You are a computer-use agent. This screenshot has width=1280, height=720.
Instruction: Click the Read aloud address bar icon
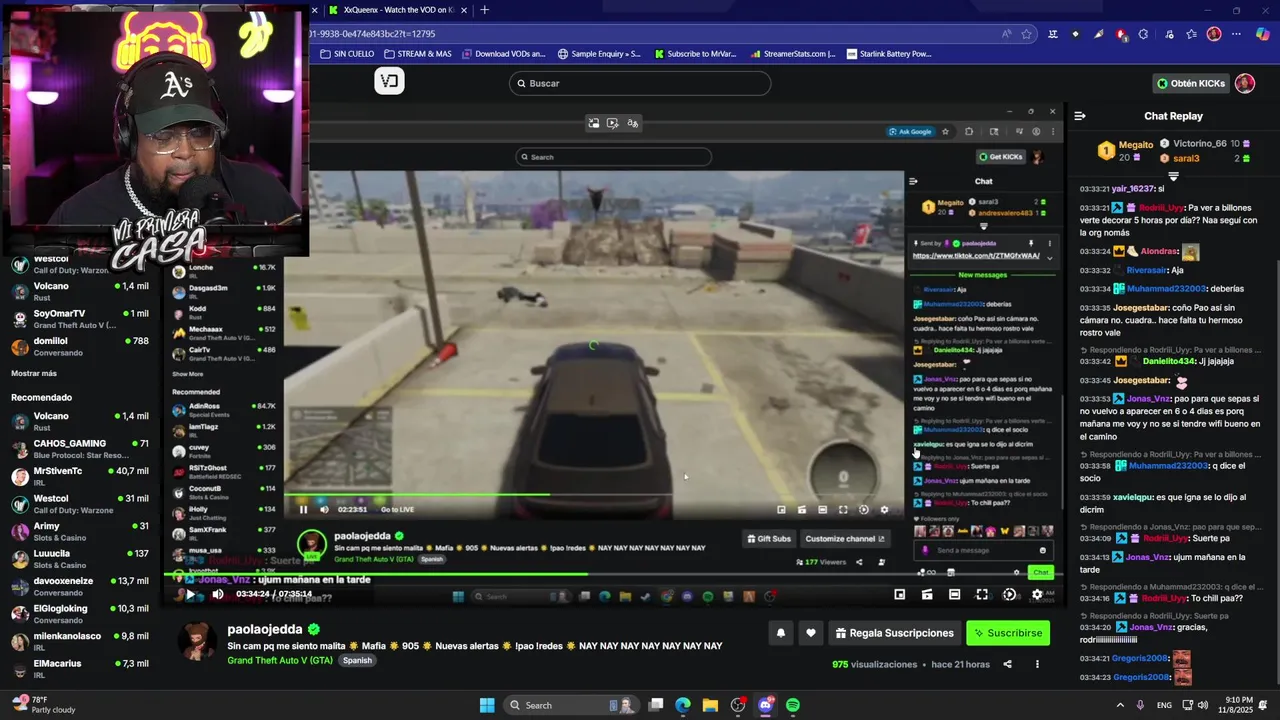(1006, 34)
